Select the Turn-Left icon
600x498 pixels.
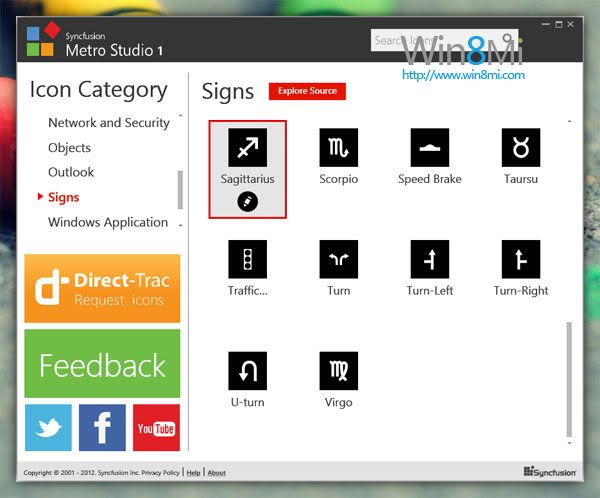[x=430, y=259]
